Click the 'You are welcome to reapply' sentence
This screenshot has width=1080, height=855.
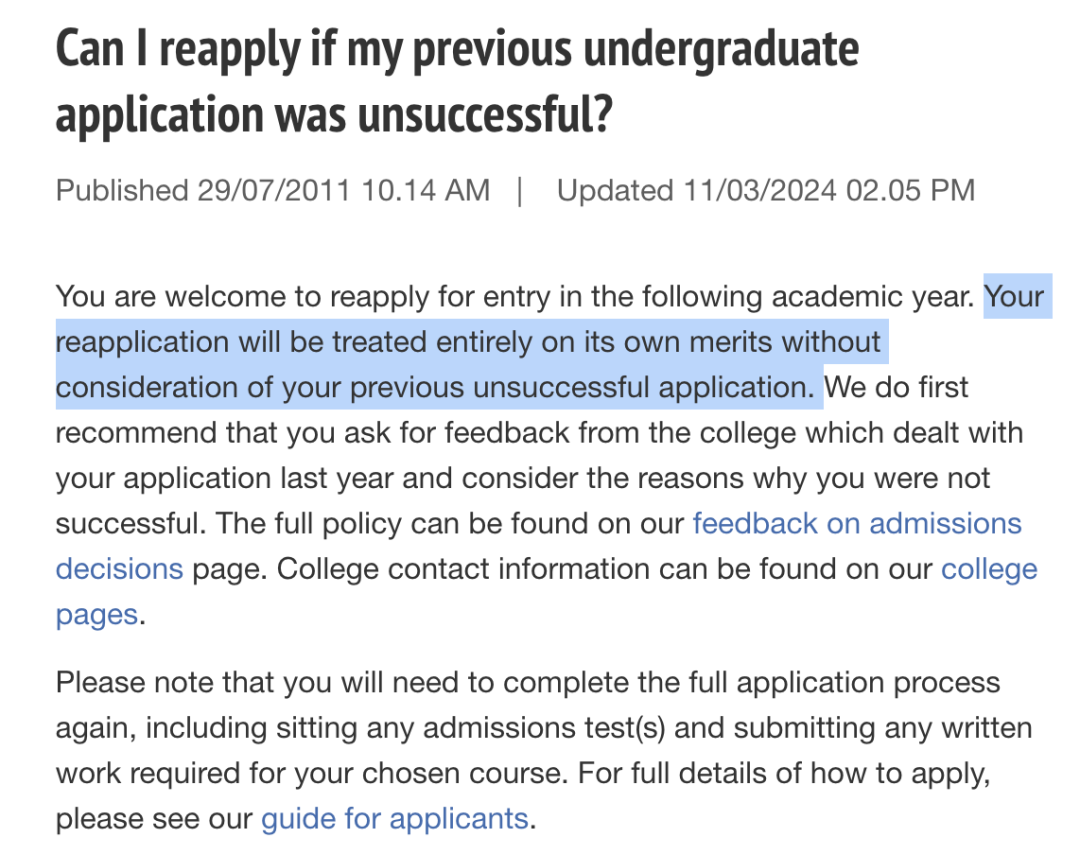(x=515, y=296)
